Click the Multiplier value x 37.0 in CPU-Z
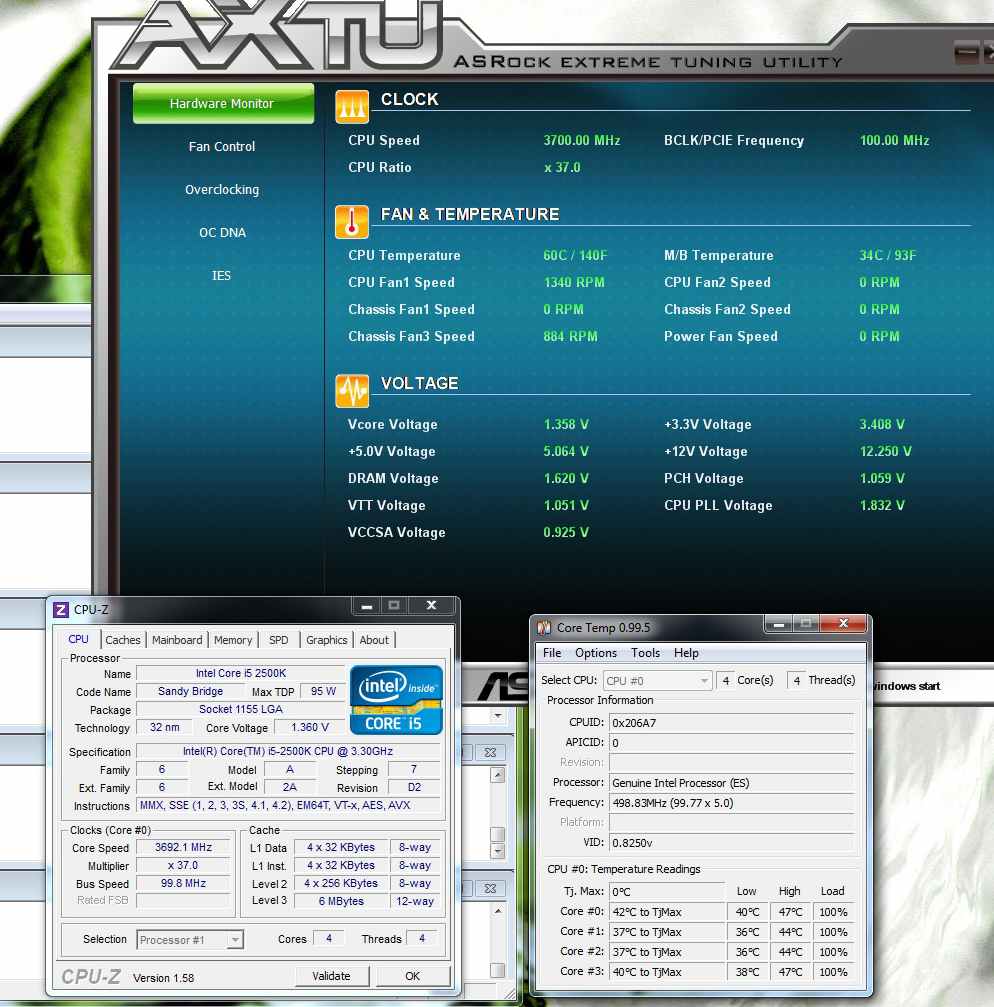This screenshot has width=994, height=1007. [183, 865]
